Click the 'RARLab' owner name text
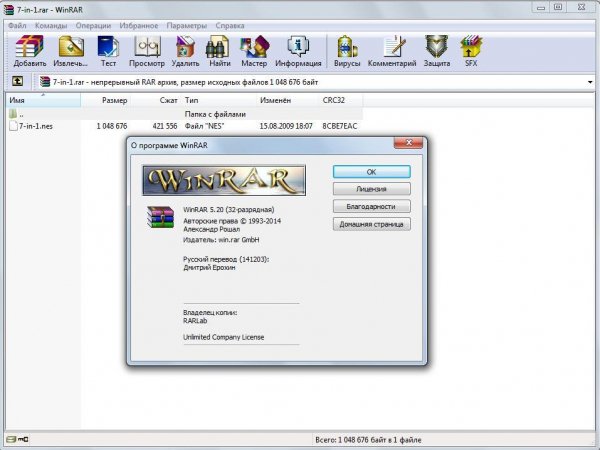The height and width of the screenshot is (450, 600). tap(195, 321)
